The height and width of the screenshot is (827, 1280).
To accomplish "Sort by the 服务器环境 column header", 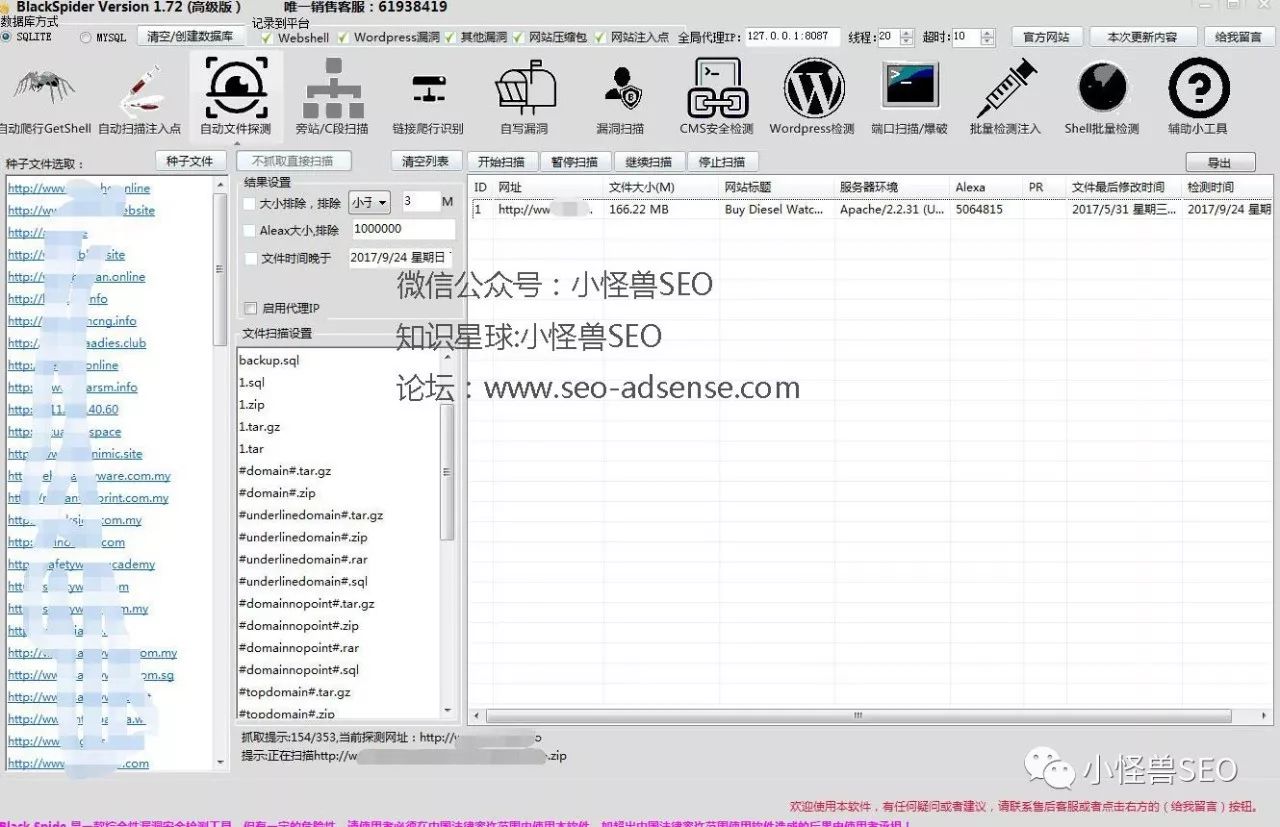I will (892, 187).
